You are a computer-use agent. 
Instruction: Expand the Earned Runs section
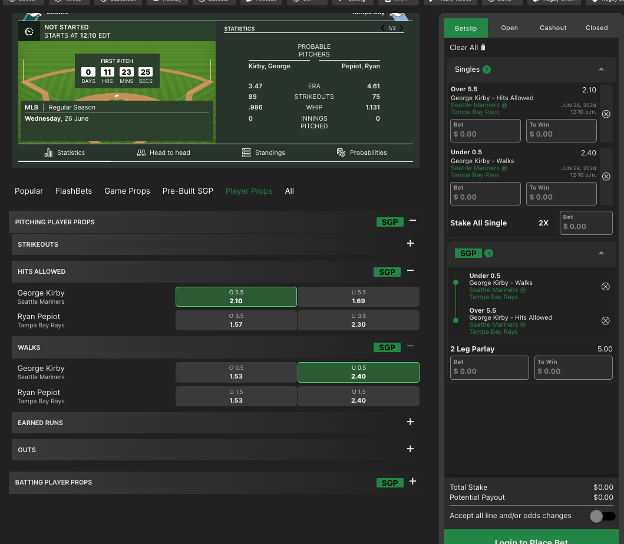tap(410, 422)
